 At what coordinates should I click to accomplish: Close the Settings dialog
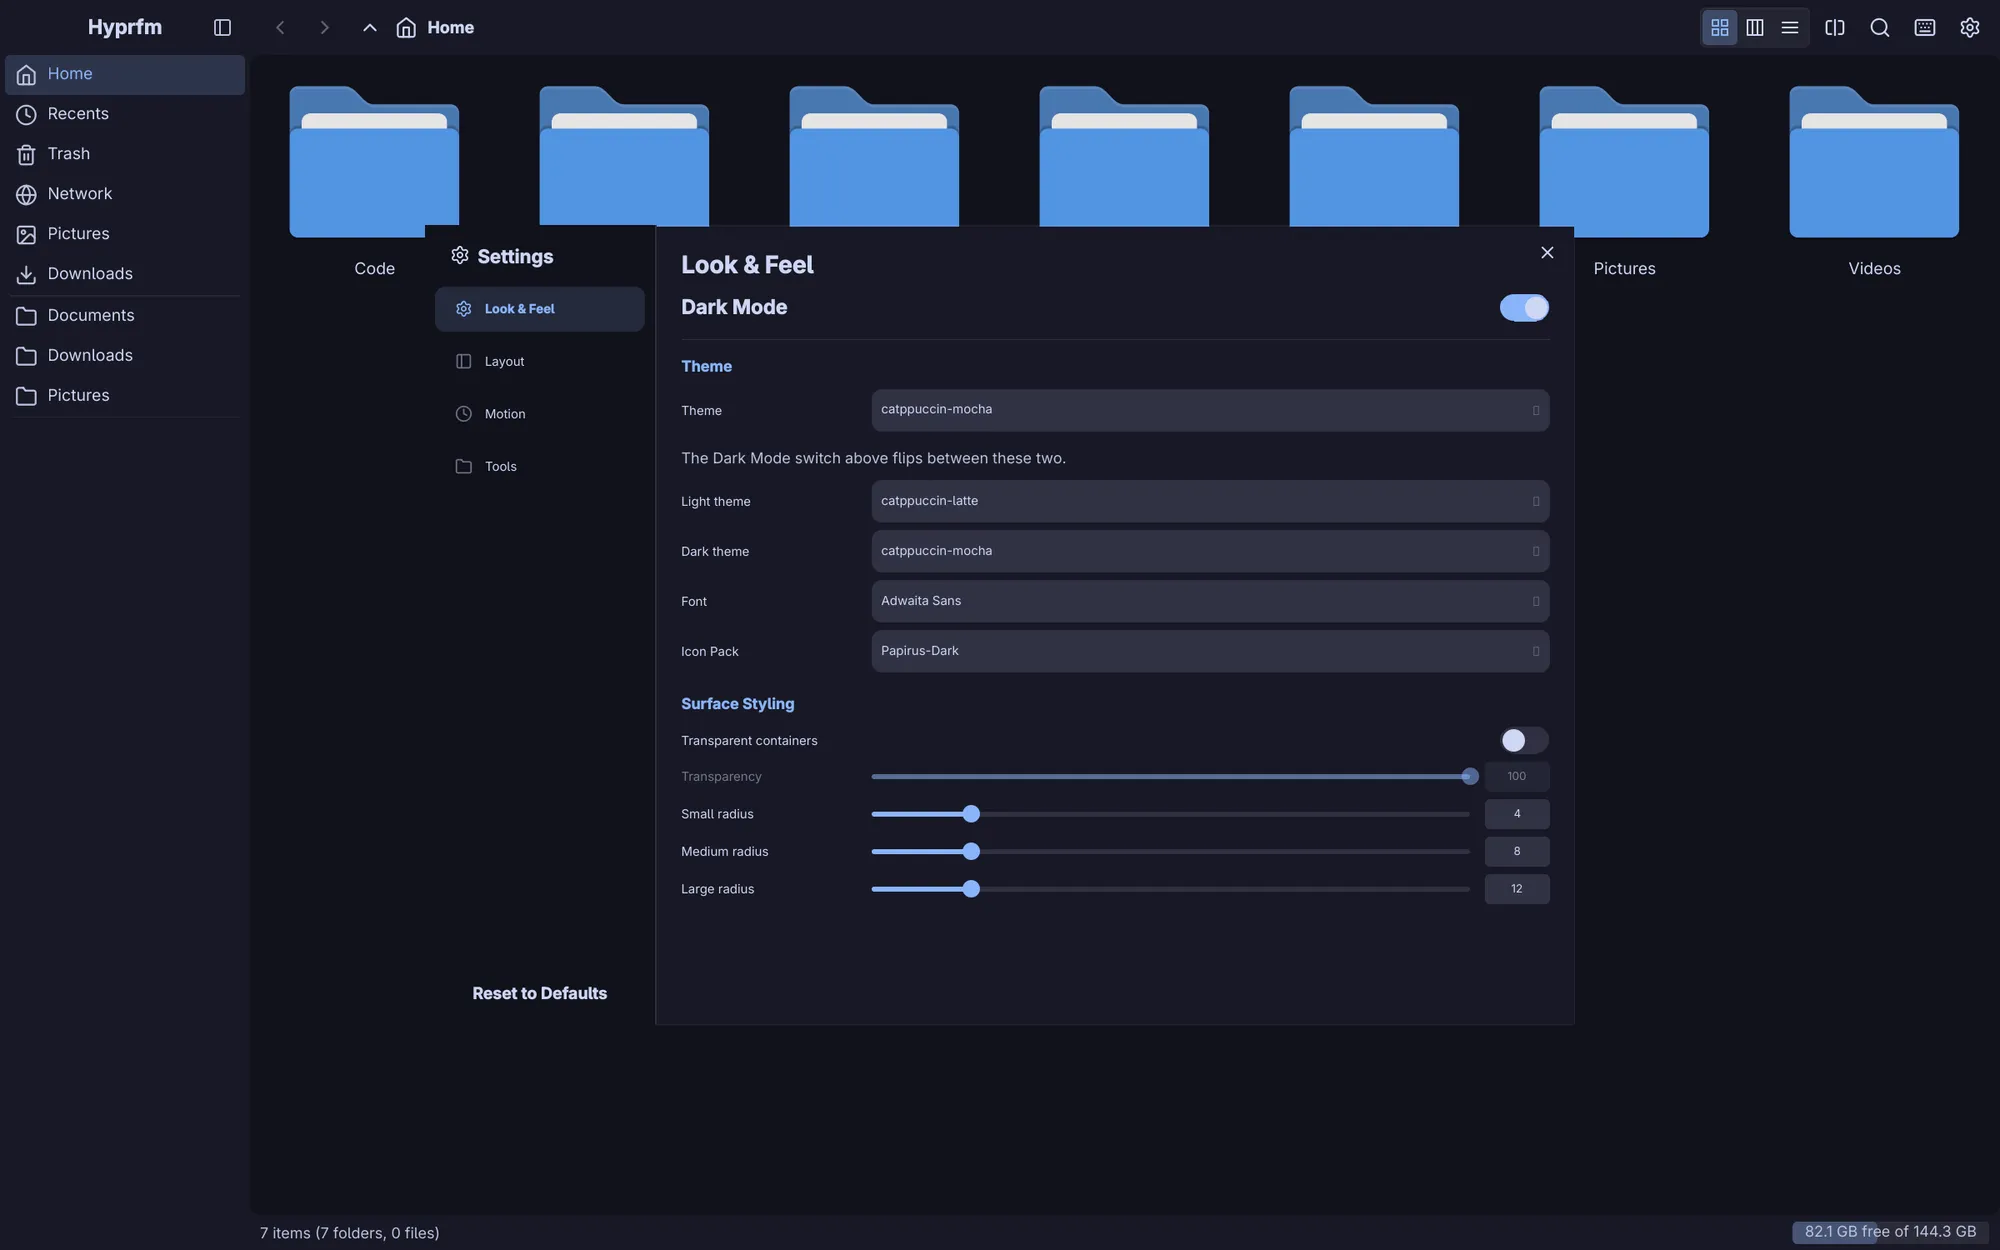1547,253
